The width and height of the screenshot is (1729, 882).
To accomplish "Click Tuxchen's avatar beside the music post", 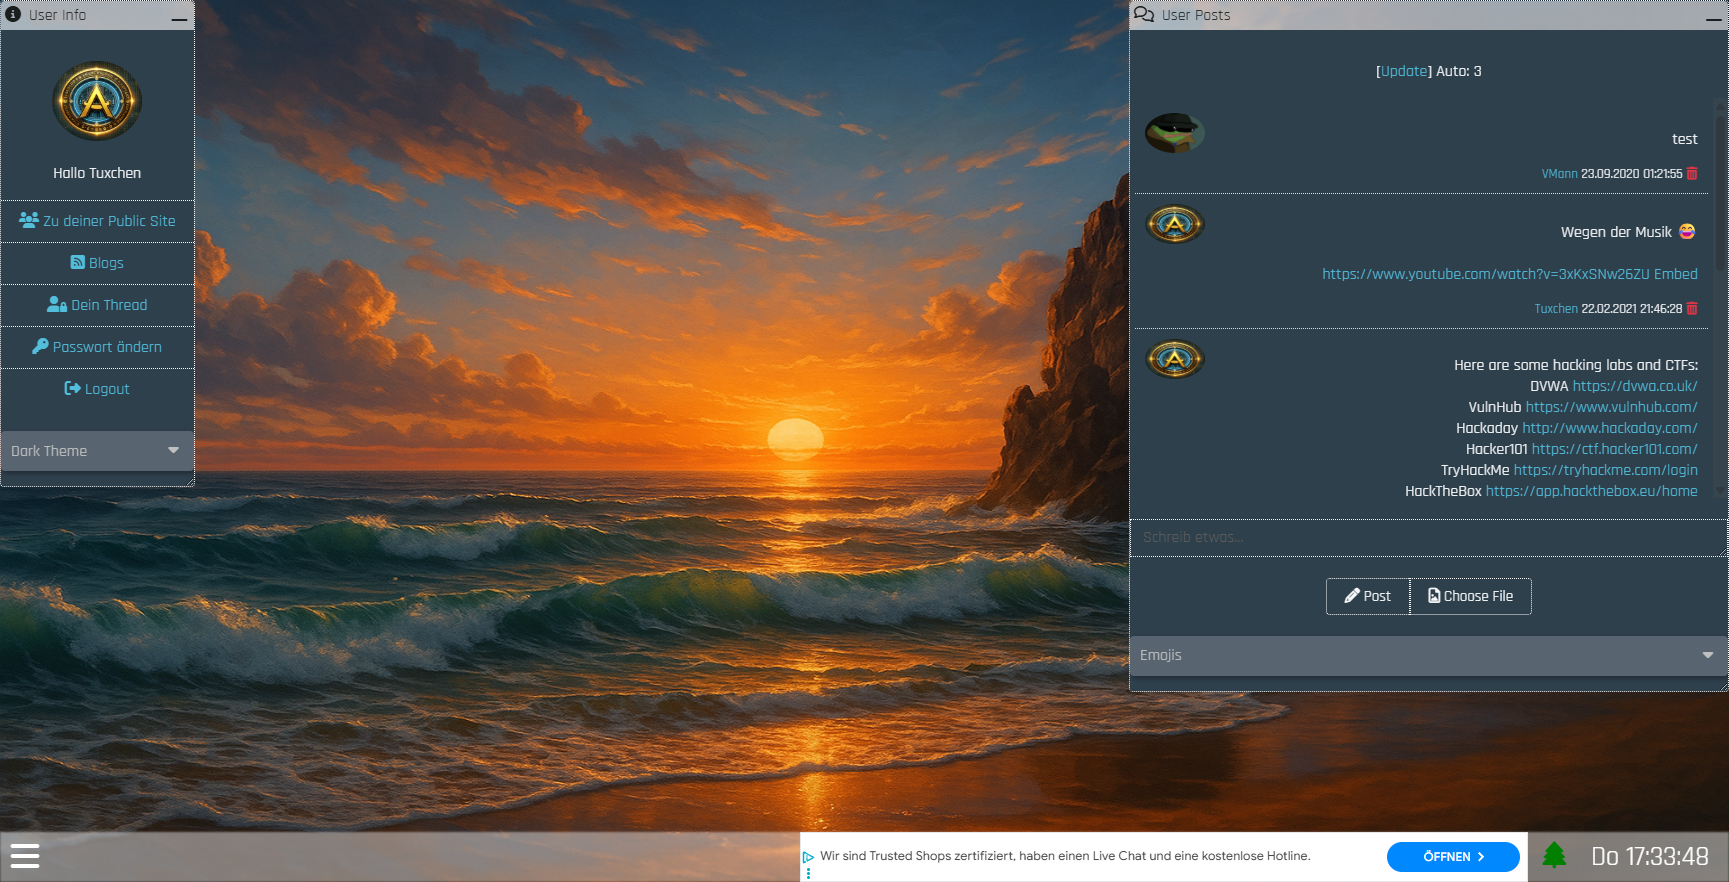I will click(x=1174, y=224).
